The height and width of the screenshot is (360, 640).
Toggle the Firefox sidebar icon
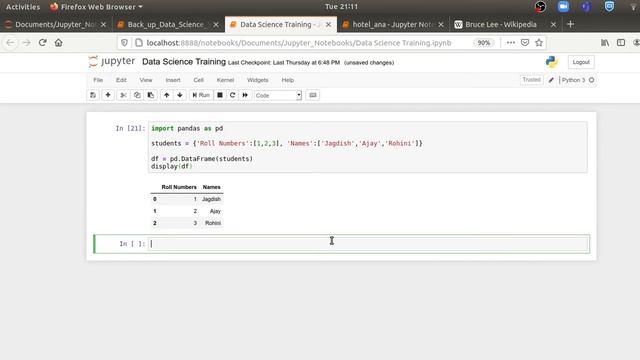[621, 42]
